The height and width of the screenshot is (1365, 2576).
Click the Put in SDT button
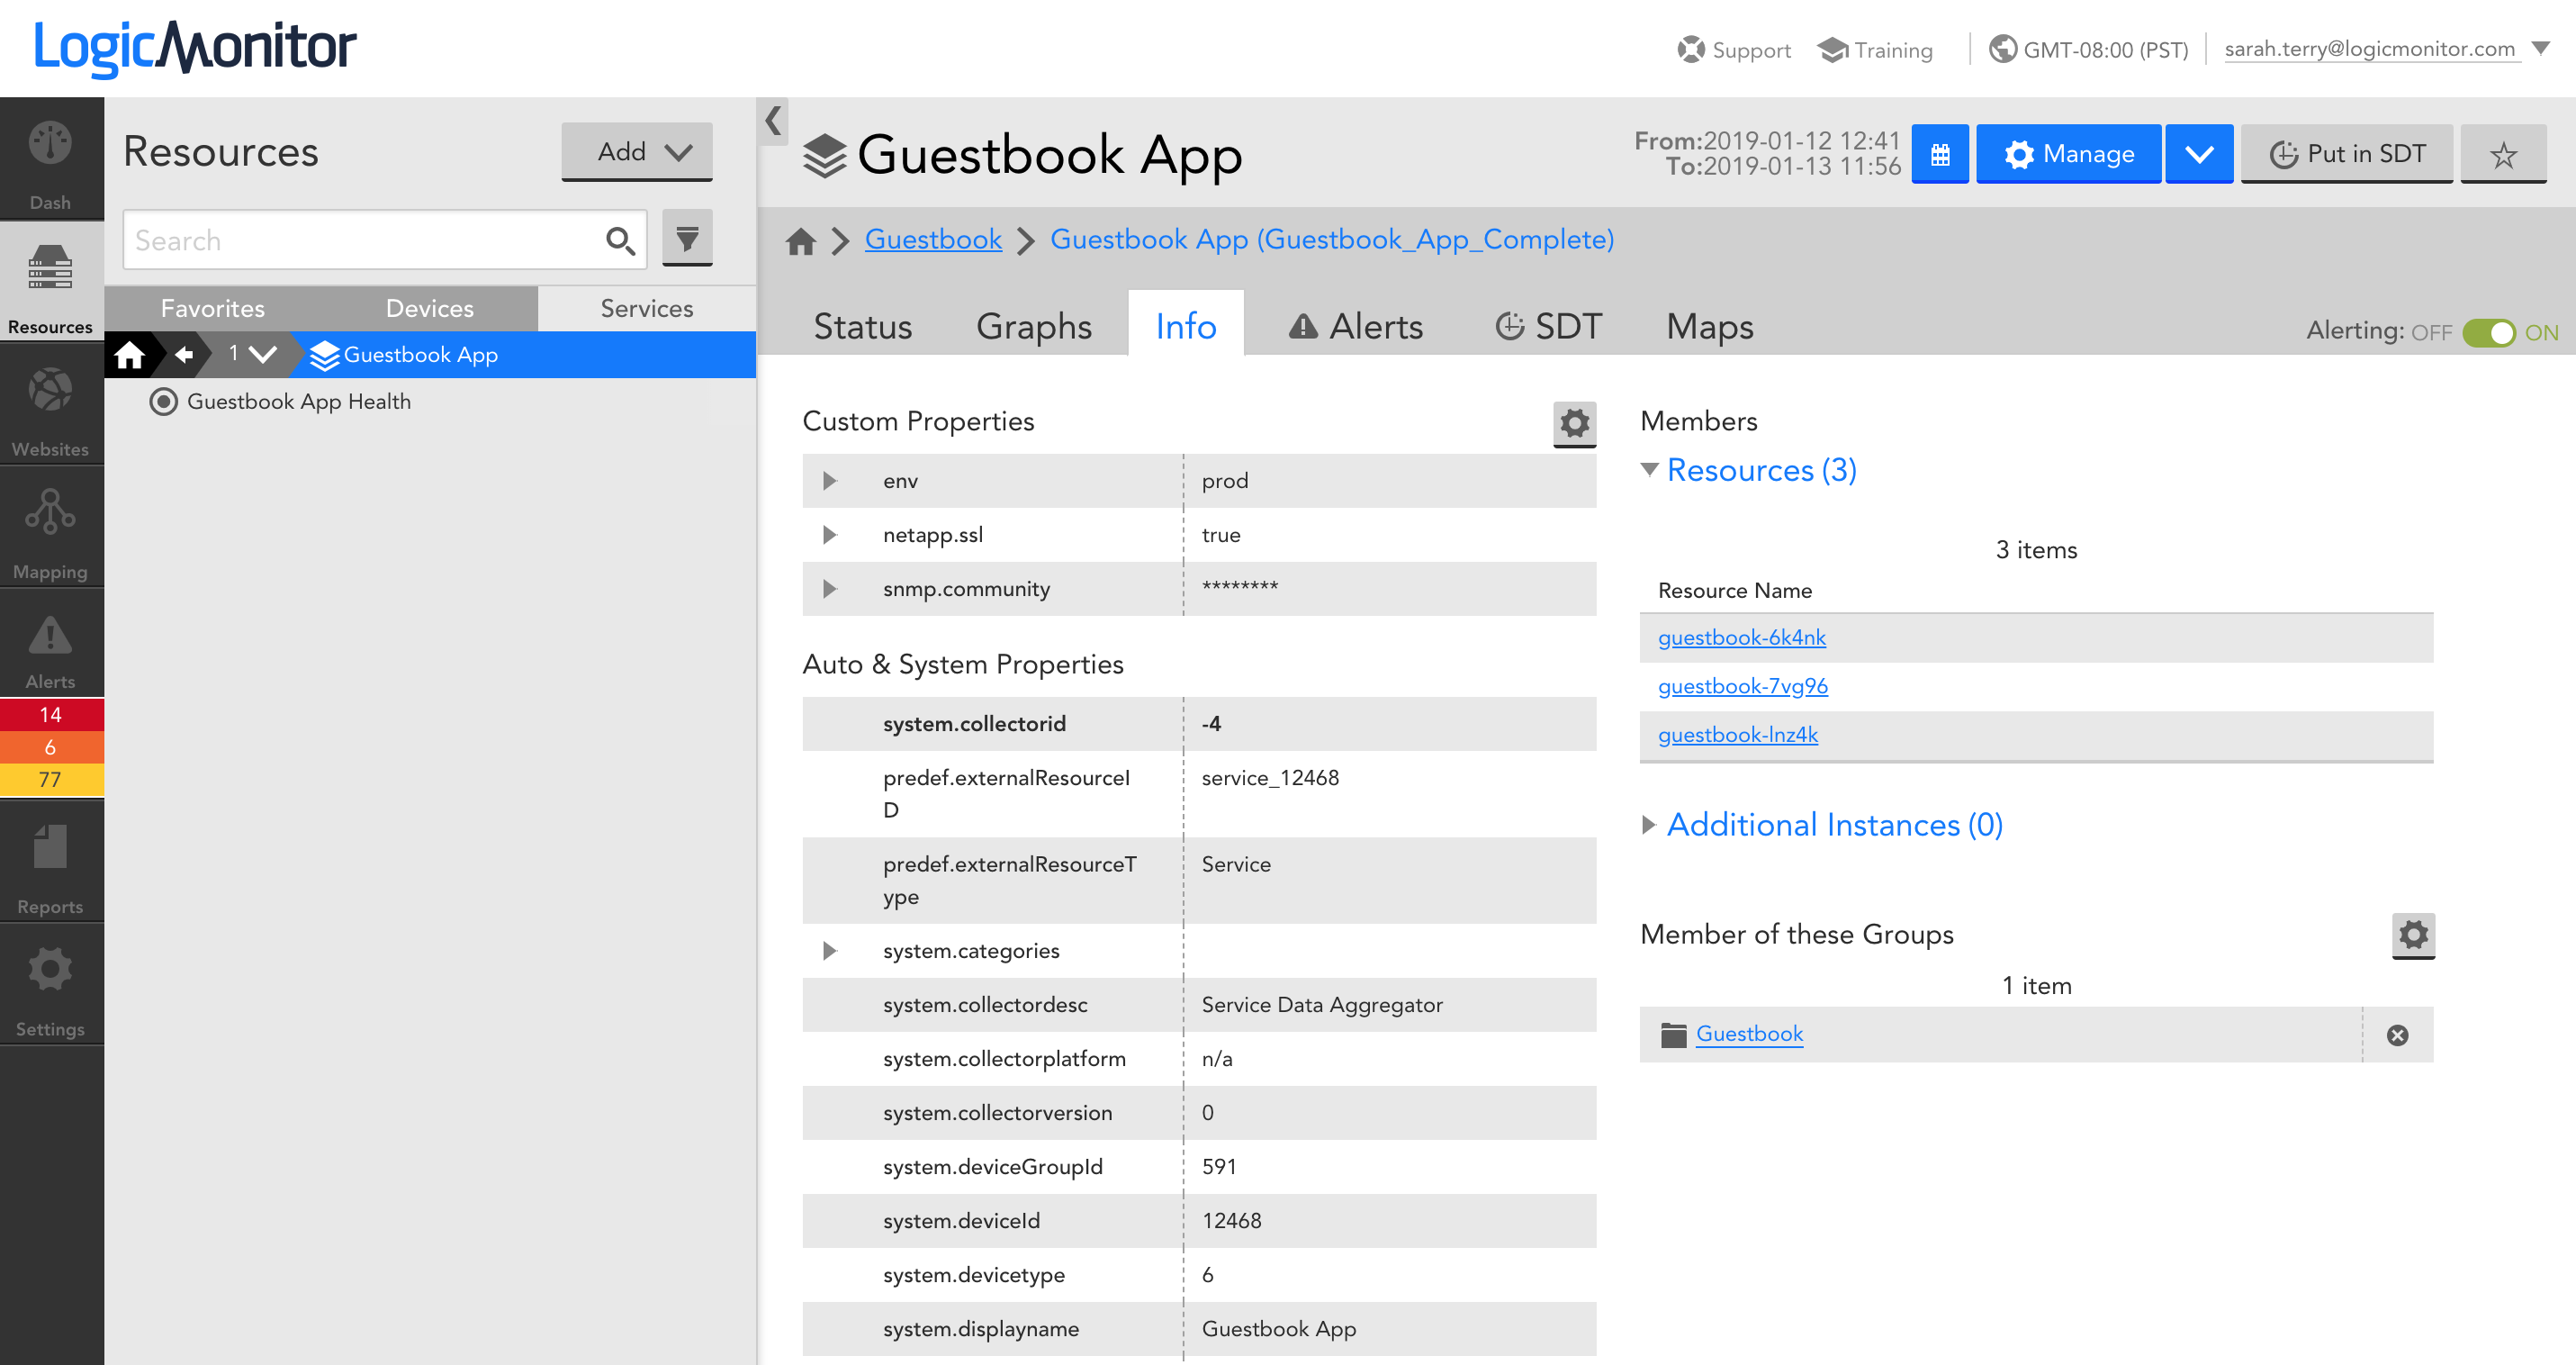pyautogui.click(x=2346, y=154)
